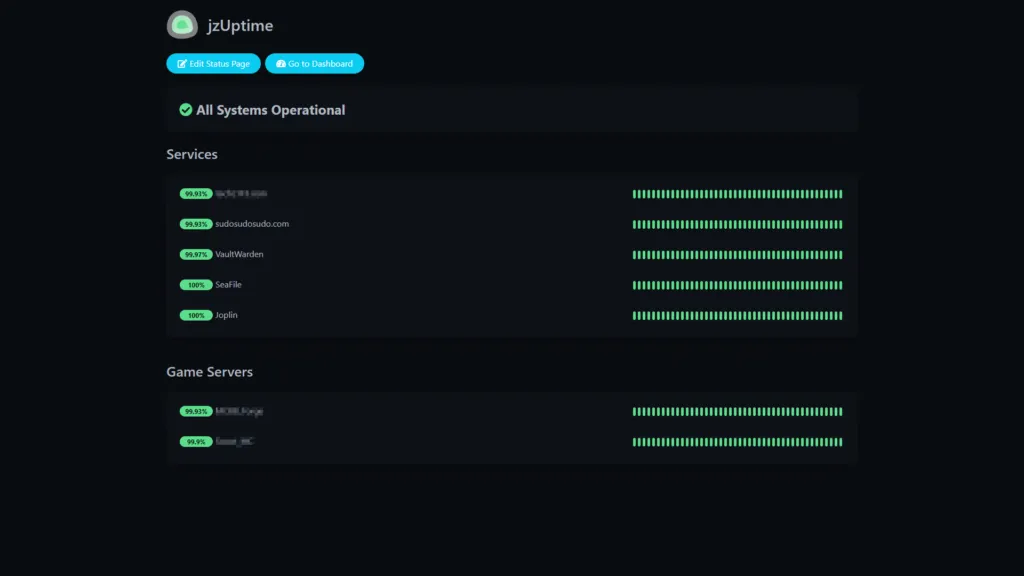Click the 100% uptime badge beside Joplin
The height and width of the screenshot is (576, 1024).
[195, 315]
